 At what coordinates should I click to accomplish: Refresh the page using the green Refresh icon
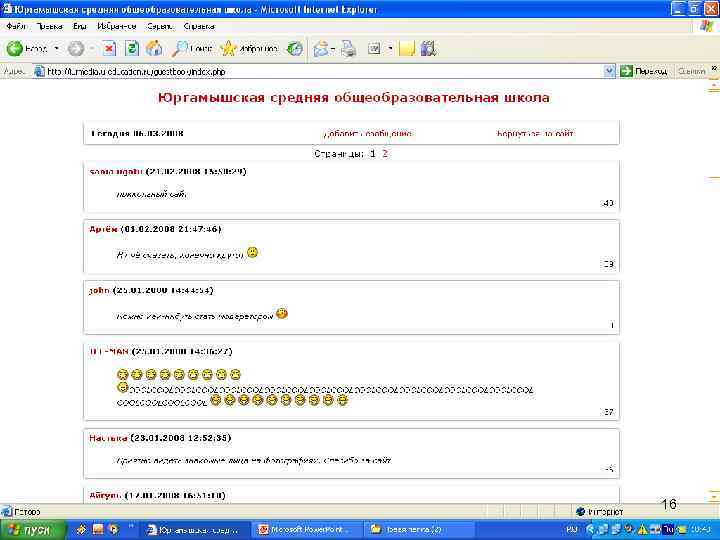[132, 48]
